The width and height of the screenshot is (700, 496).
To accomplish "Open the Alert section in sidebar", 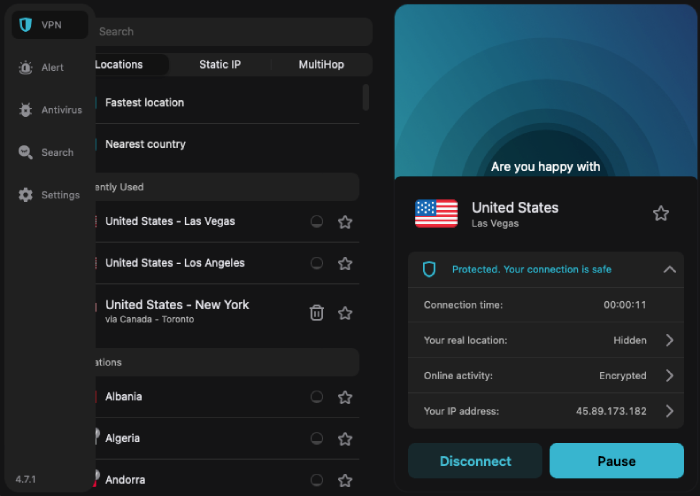I will tap(50, 67).
